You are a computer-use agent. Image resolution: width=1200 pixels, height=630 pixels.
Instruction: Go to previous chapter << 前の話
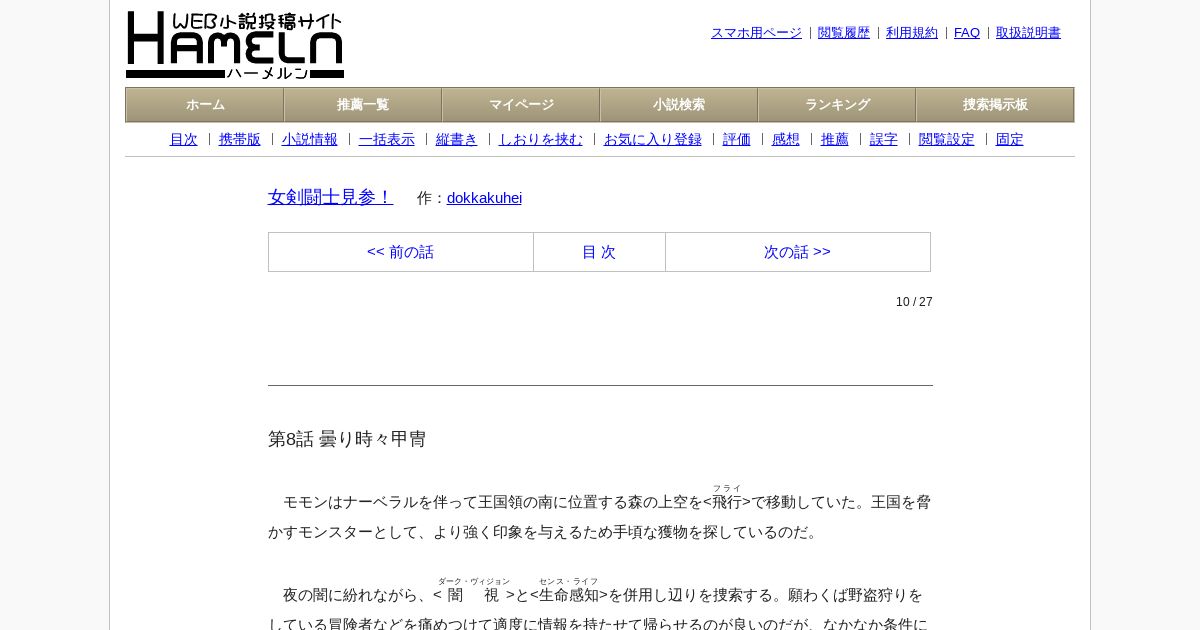[400, 252]
